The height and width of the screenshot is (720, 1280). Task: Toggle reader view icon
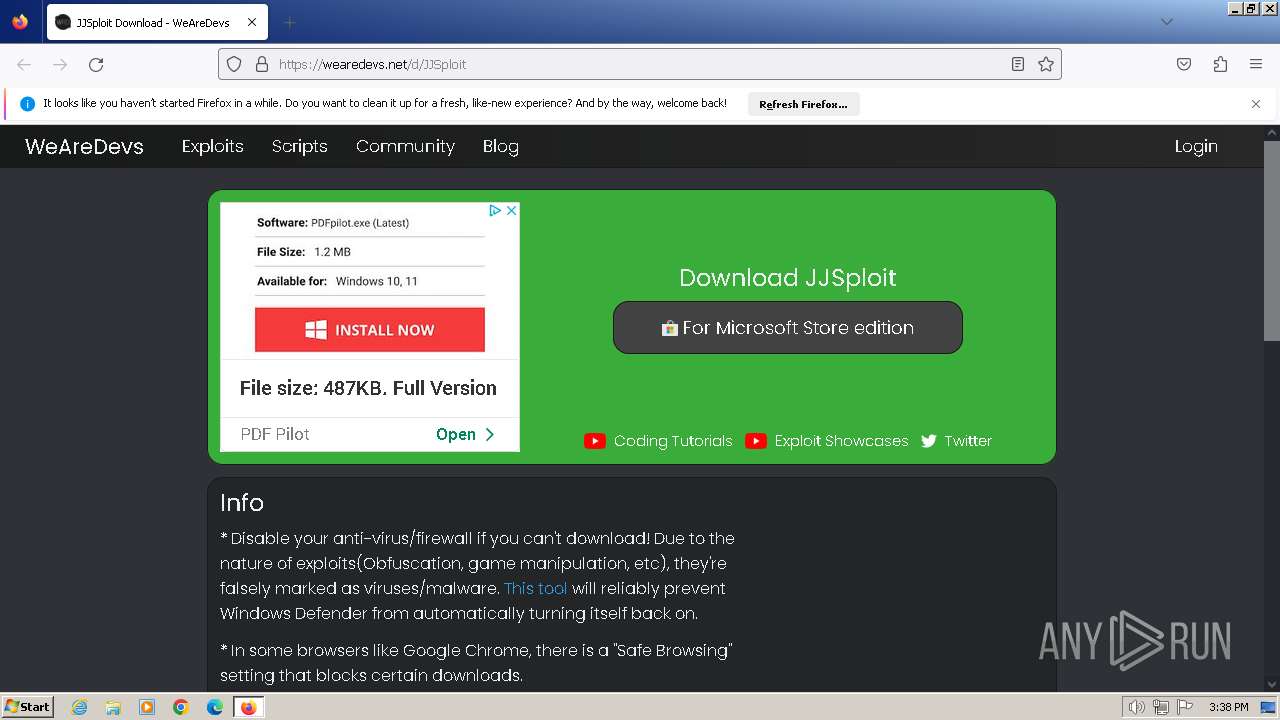[1018, 64]
